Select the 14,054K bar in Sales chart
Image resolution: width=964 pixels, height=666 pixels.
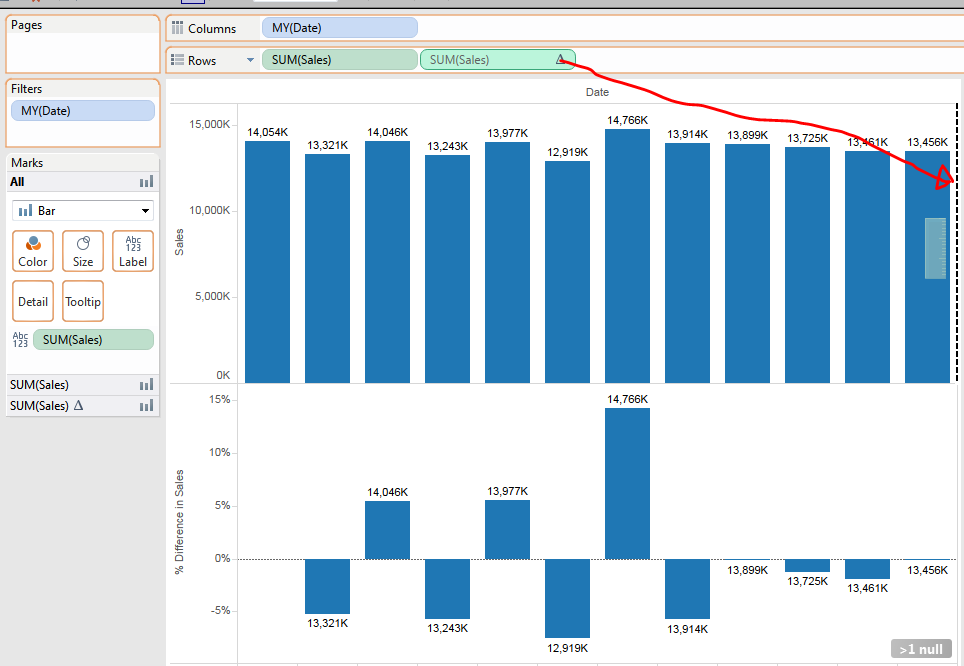(x=267, y=262)
